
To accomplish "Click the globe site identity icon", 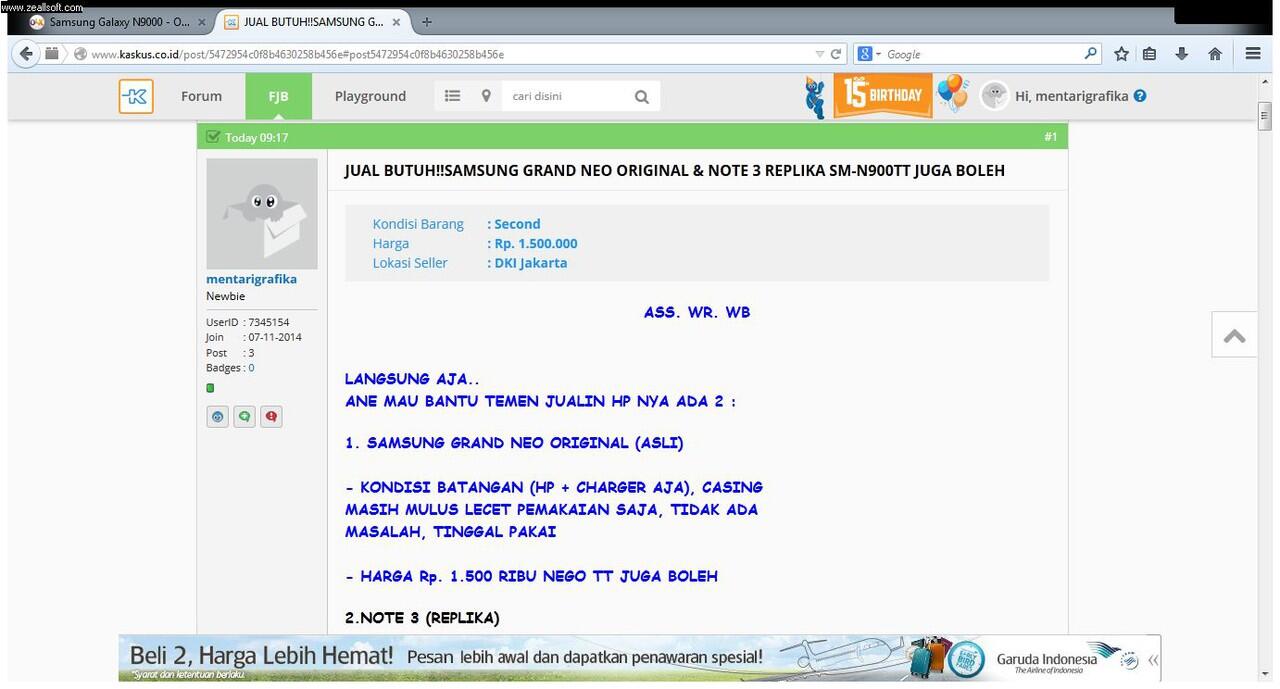I will click(x=80, y=54).
